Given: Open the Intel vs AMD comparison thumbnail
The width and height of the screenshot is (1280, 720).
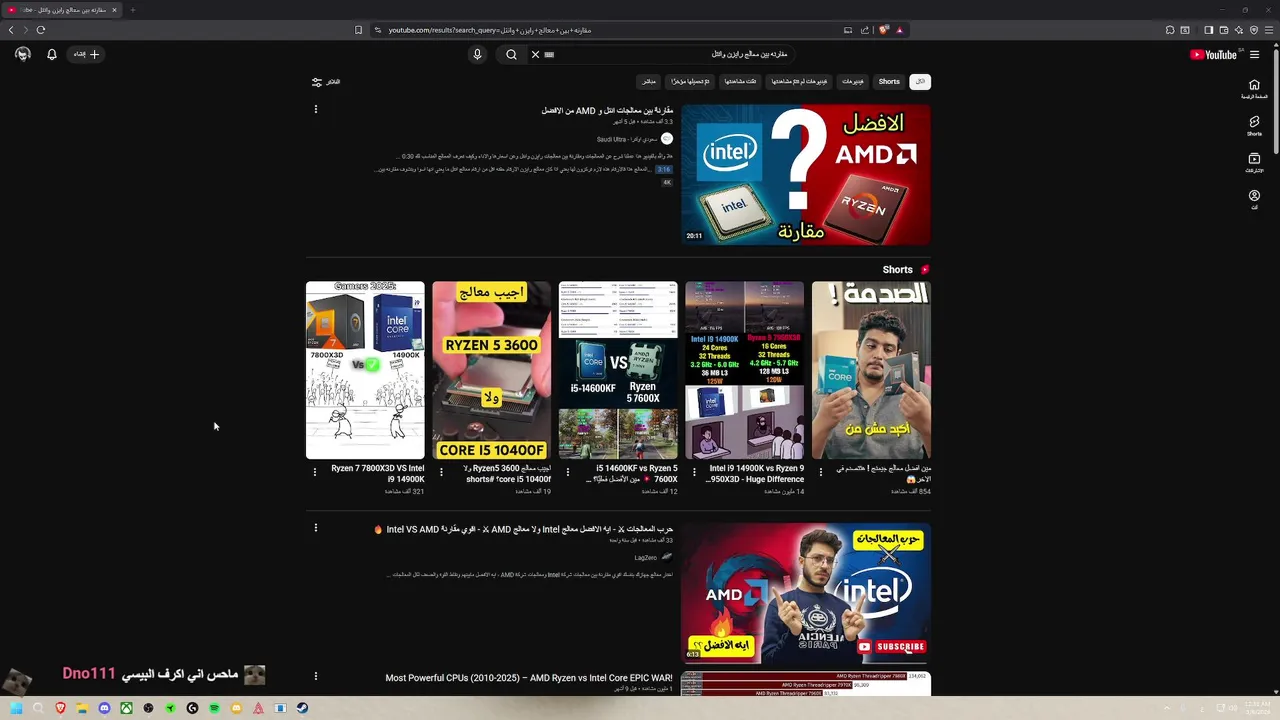Looking at the screenshot, I should [x=806, y=175].
